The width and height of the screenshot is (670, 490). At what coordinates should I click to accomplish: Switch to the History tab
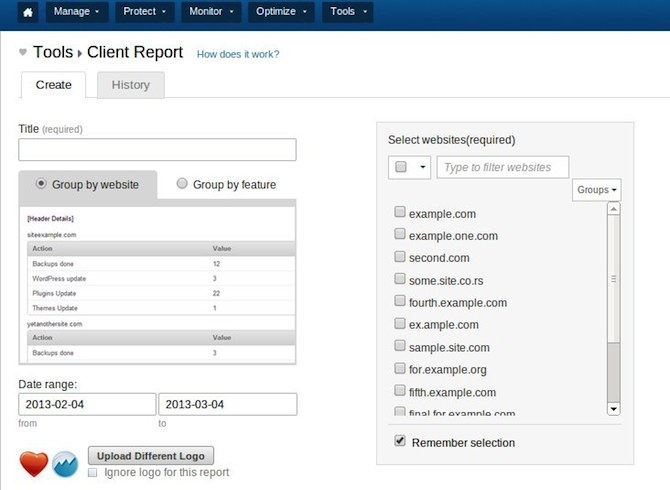pyautogui.click(x=131, y=85)
